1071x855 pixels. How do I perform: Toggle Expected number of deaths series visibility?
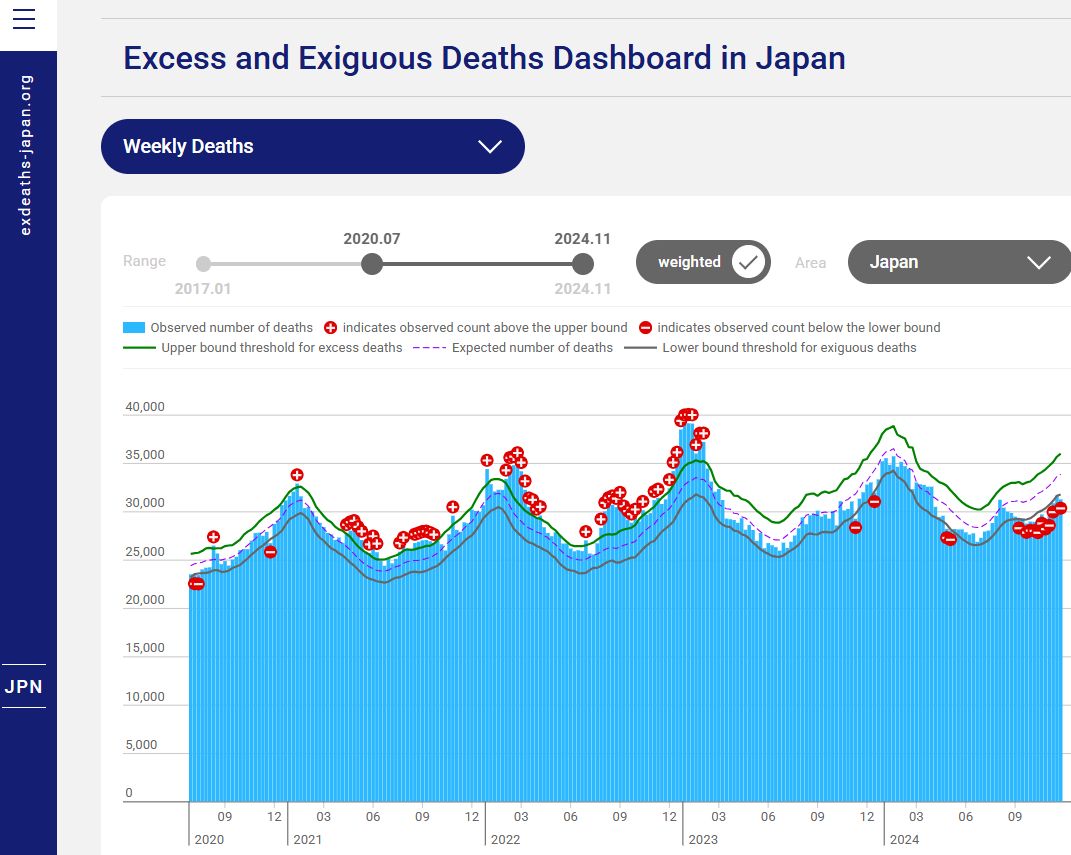[532, 348]
